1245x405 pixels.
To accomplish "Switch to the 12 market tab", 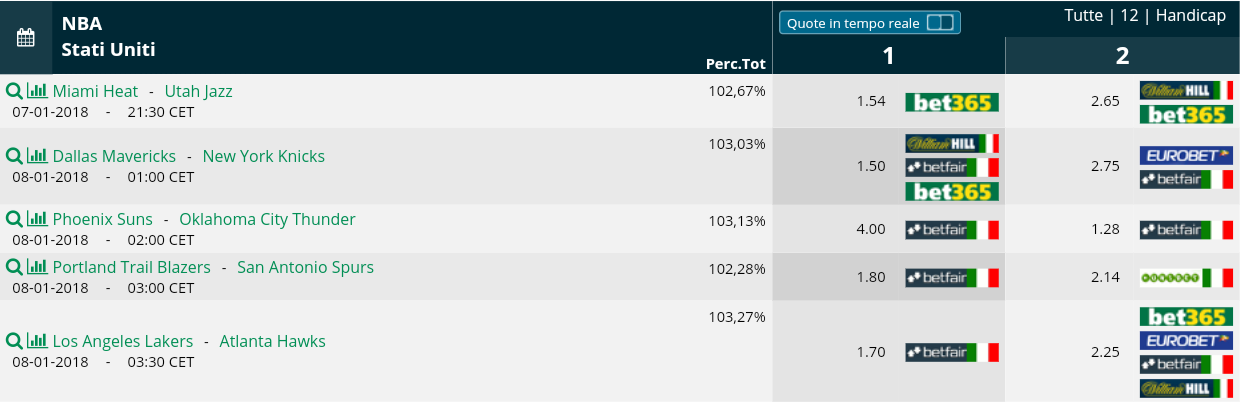I will pyautogui.click(x=1129, y=16).
